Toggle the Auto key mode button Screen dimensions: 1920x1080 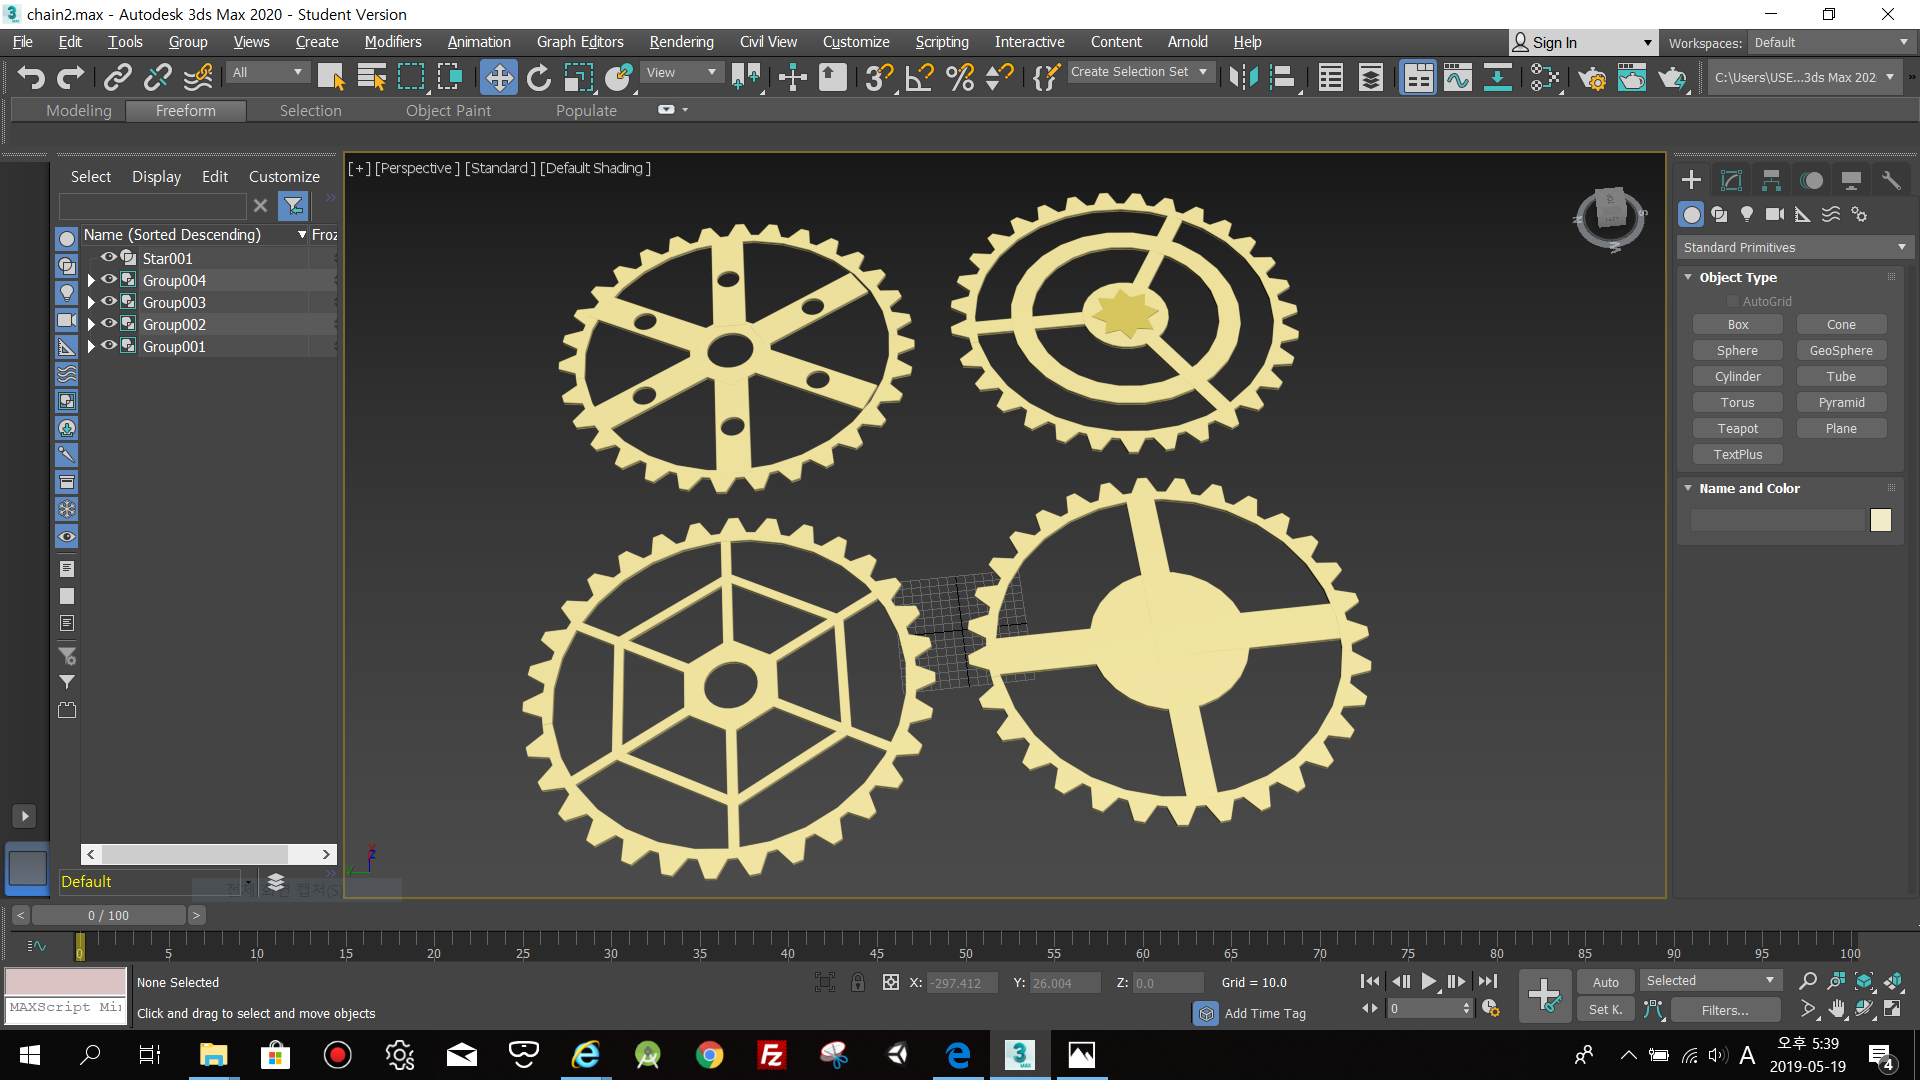[1605, 982]
